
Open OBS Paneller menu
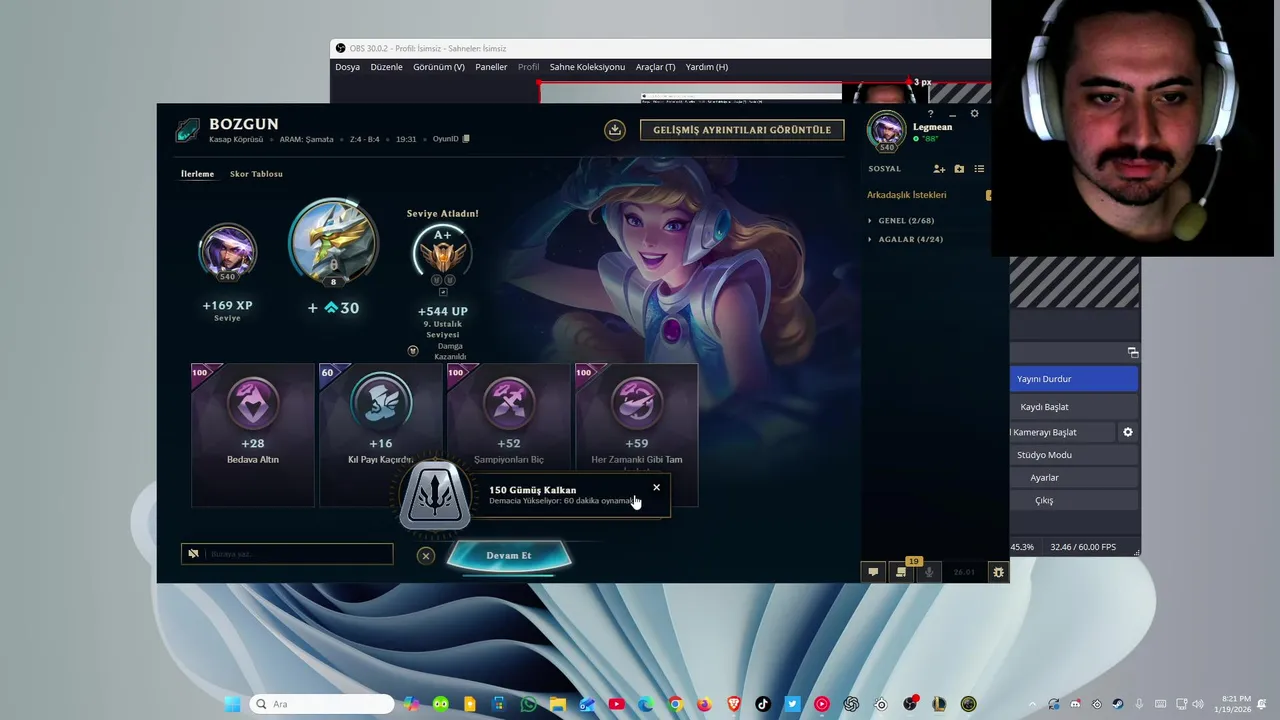tap(491, 67)
